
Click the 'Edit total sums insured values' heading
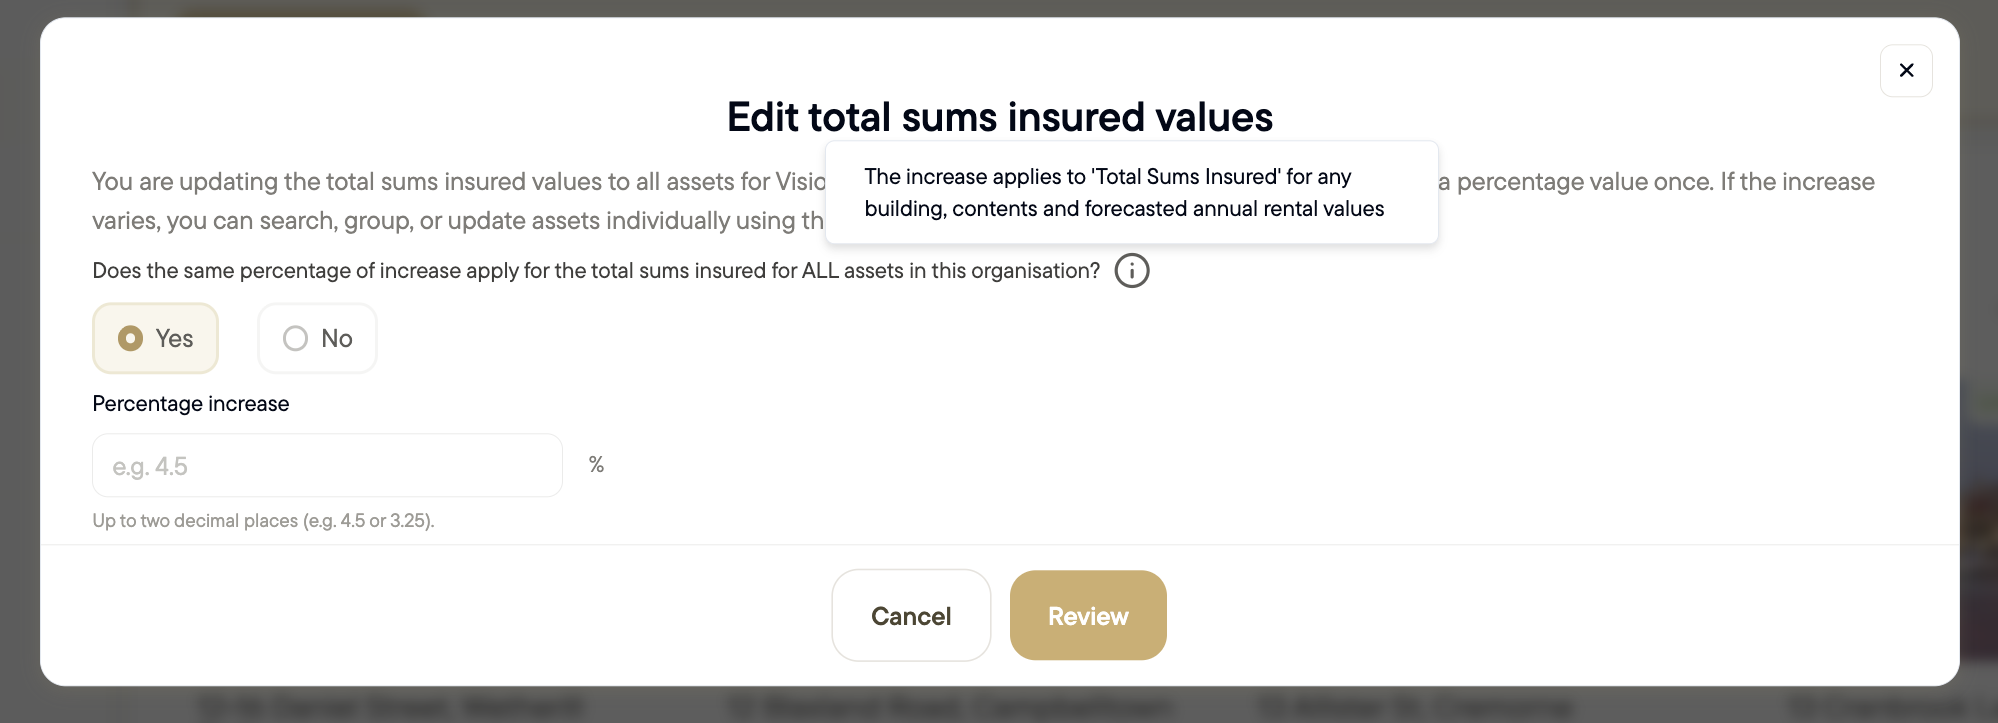(999, 117)
